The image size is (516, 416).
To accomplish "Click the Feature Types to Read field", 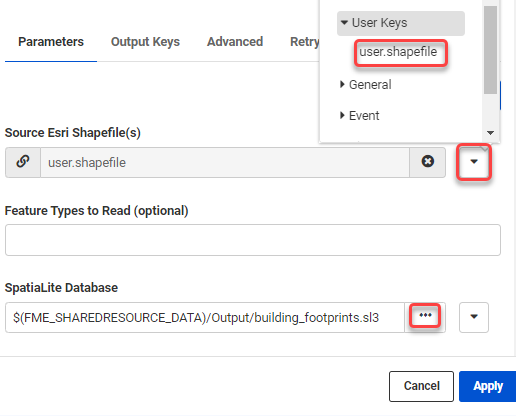I will click(x=253, y=240).
